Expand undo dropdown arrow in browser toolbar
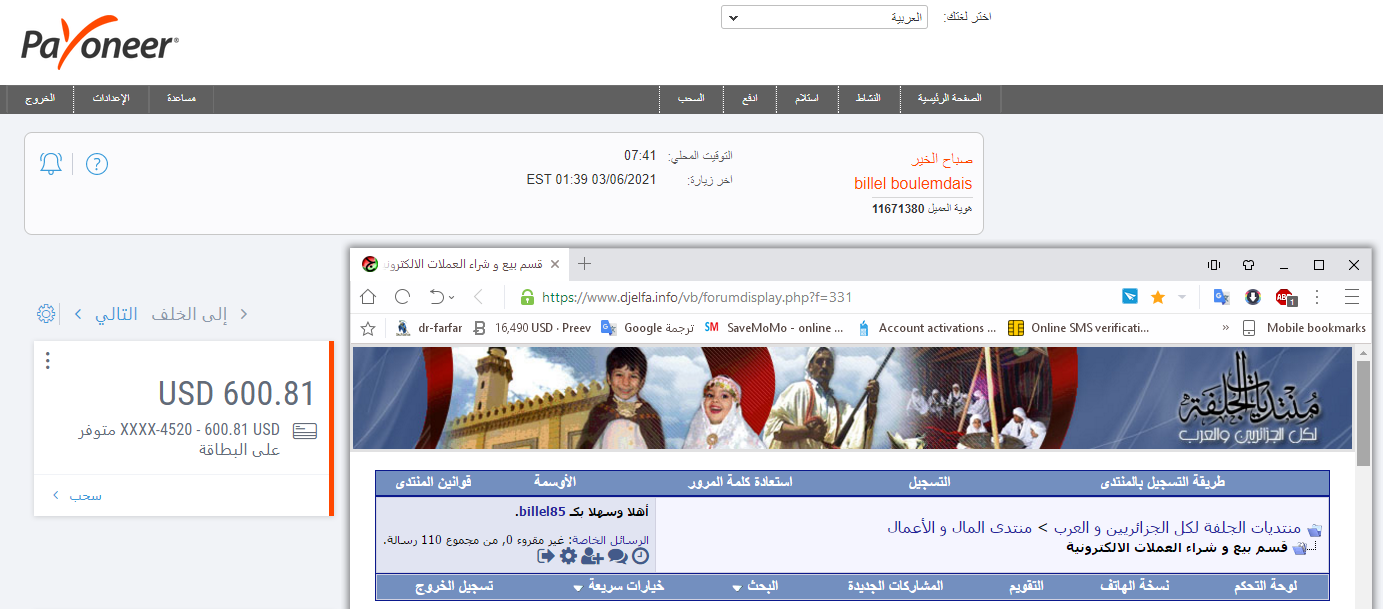The height and width of the screenshot is (609, 1383). [452, 297]
